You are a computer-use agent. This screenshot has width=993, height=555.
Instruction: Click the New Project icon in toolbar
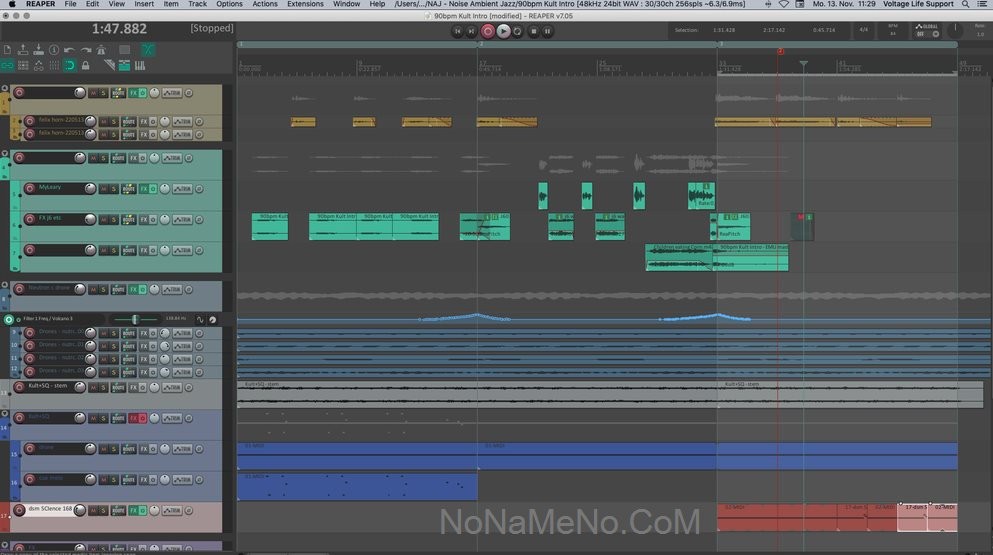pyautogui.click(x=7, y=49)
